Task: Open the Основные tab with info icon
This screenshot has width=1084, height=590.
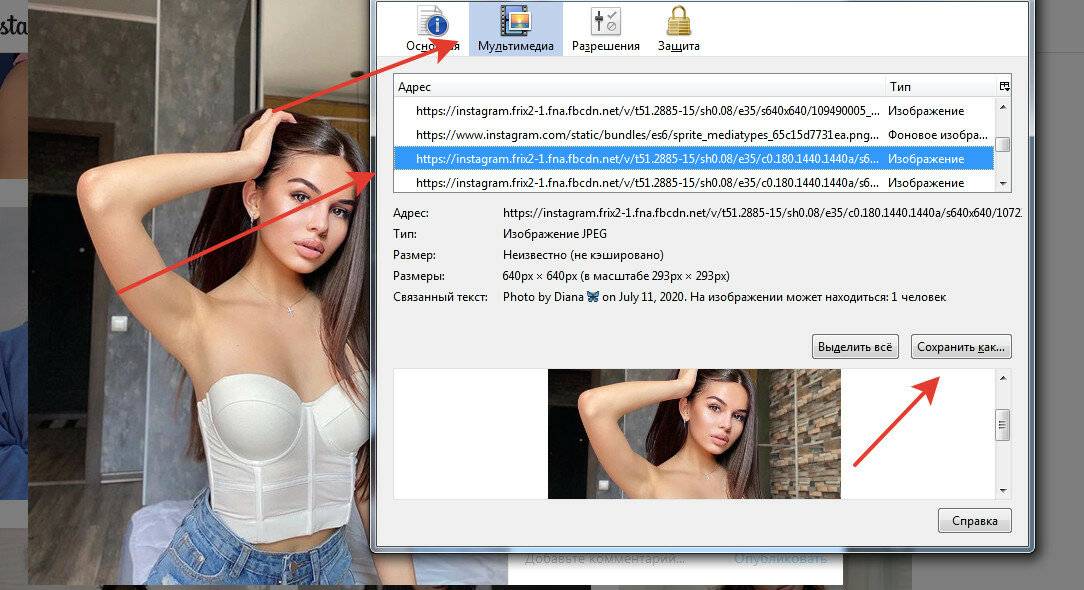Action: 432,28
